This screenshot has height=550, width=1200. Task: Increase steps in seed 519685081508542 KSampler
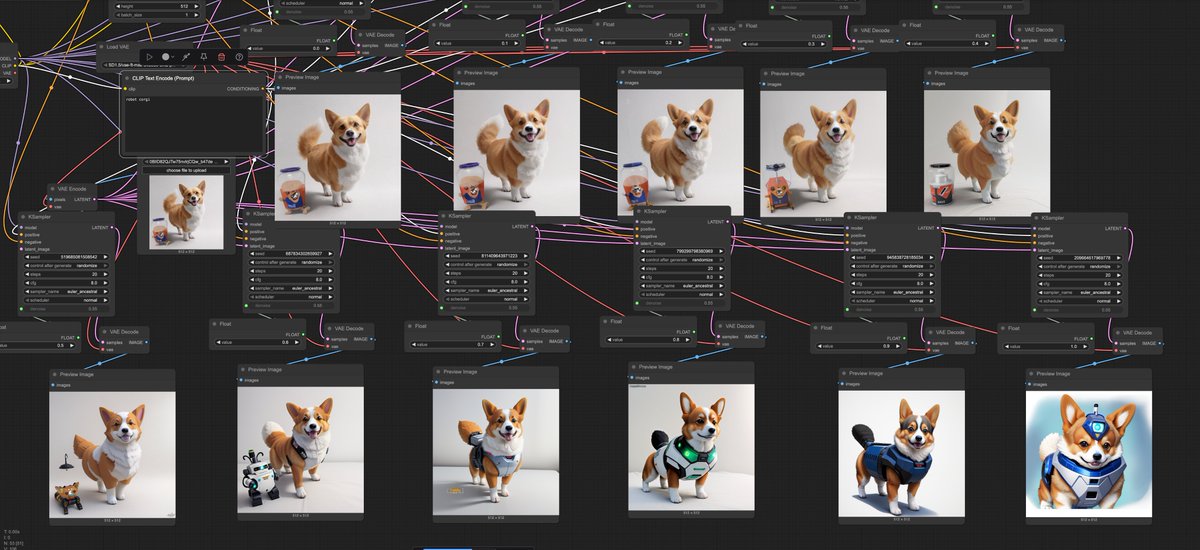coord(107,274)
